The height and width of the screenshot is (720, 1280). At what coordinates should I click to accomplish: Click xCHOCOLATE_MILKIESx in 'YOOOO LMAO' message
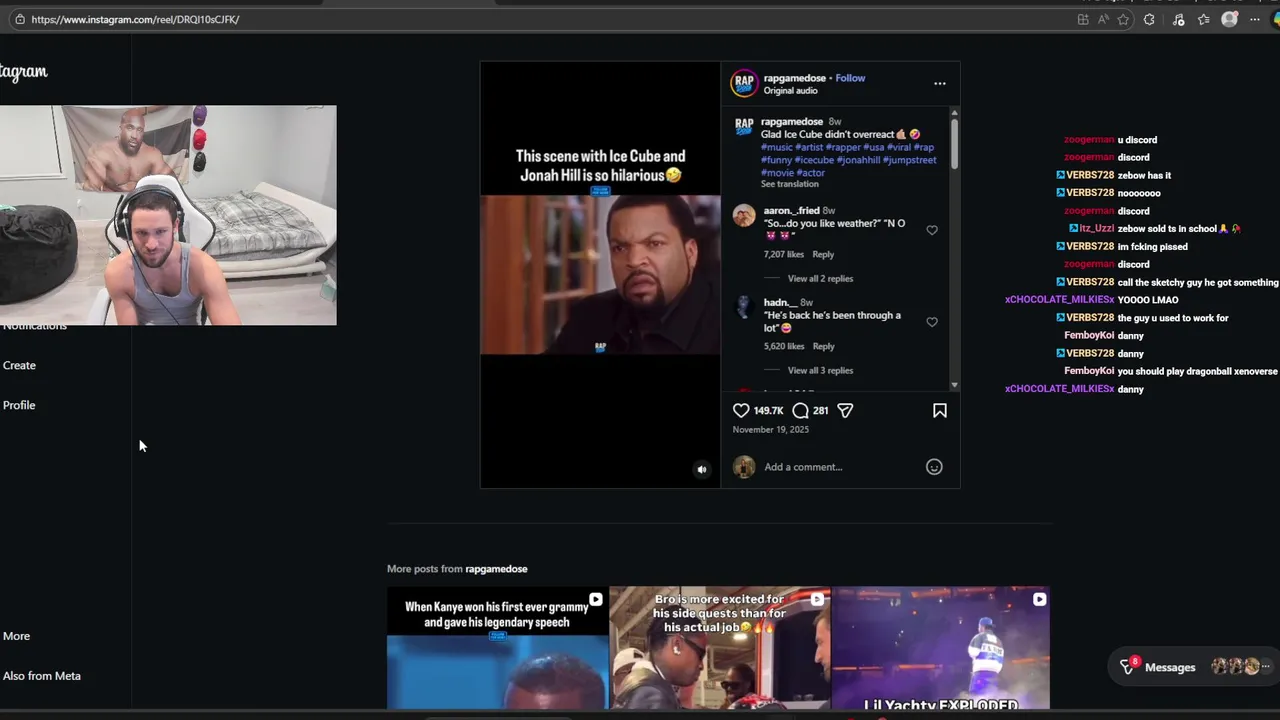1059,300
